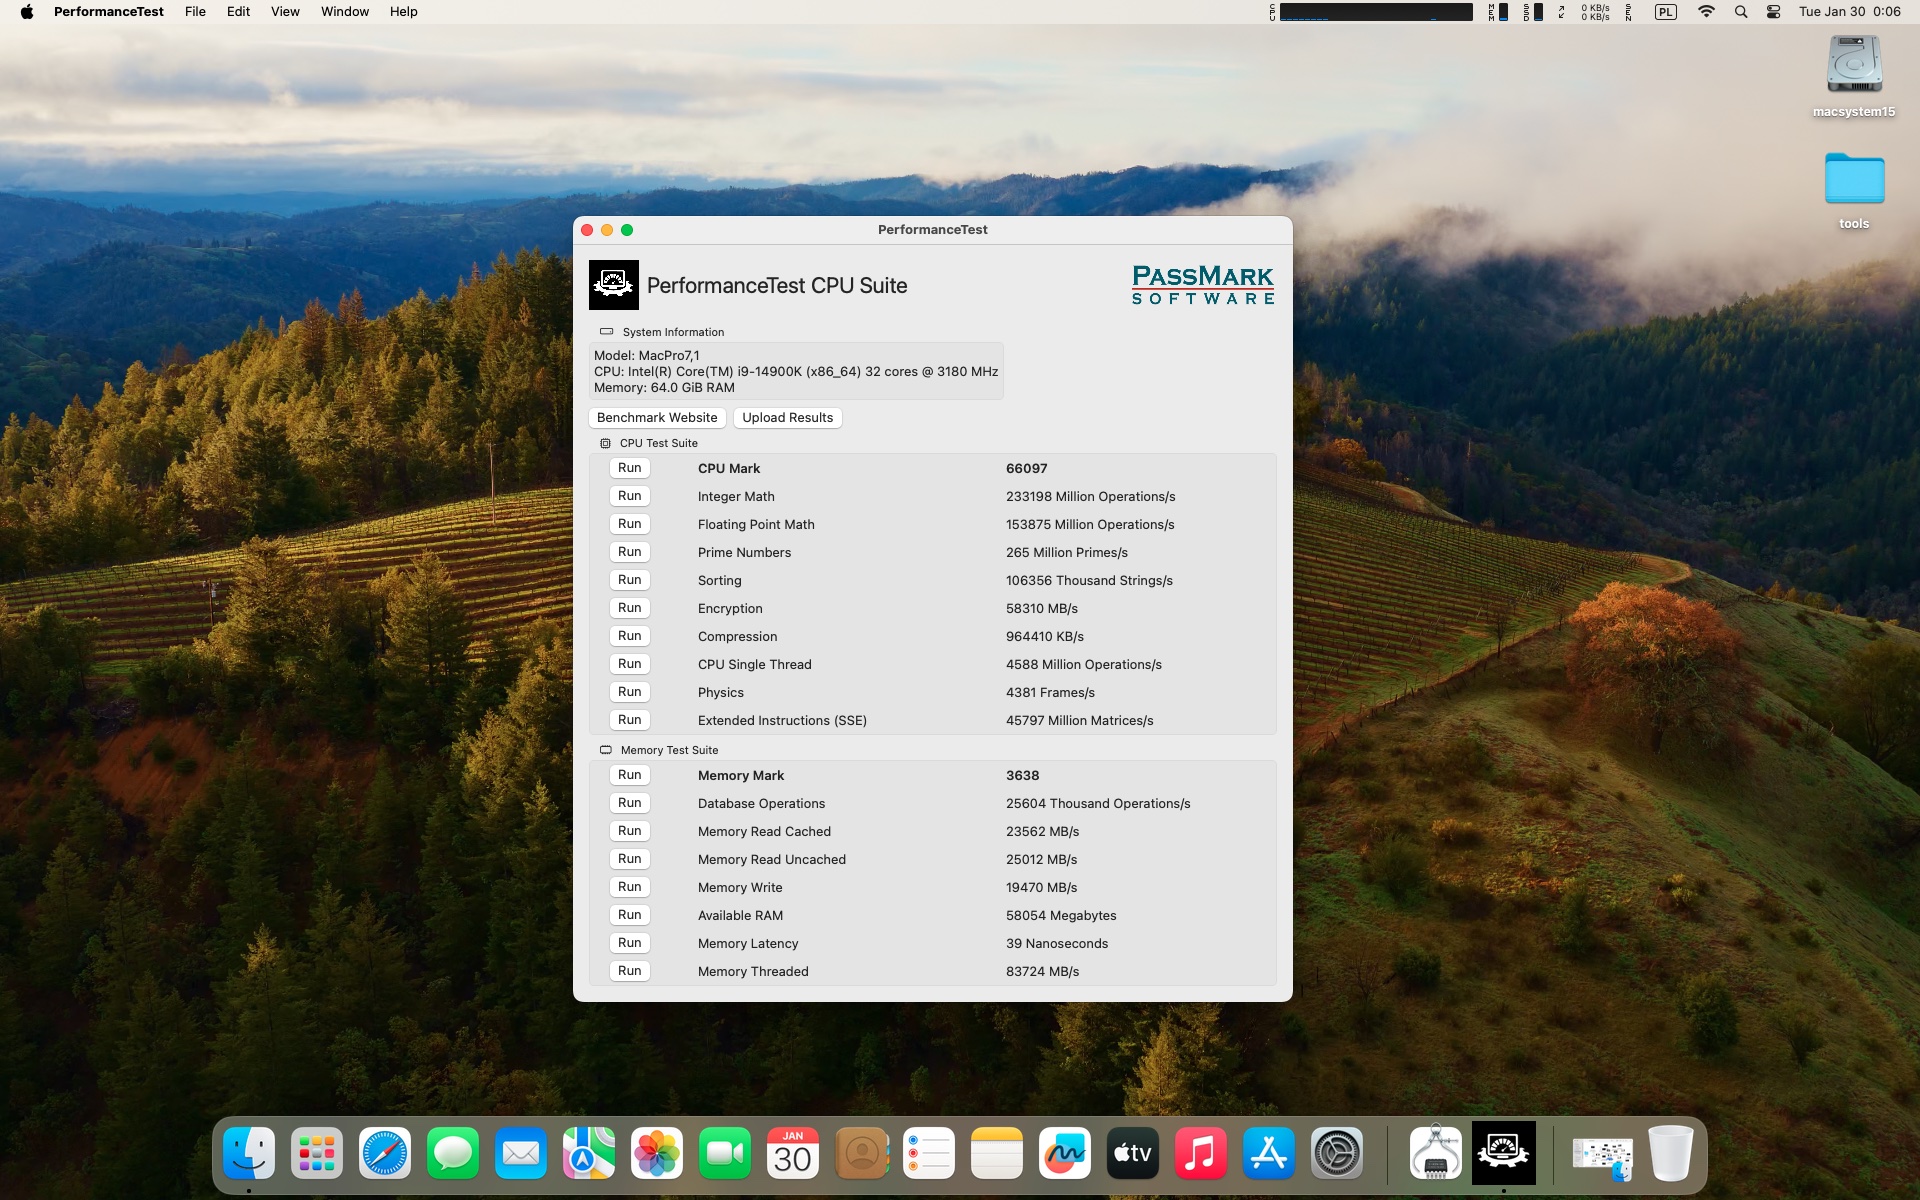This screenshot has height=1200, width=1920.
Task: Open macsystem15 drive on desktop
Action: [x=1853, y=66]
